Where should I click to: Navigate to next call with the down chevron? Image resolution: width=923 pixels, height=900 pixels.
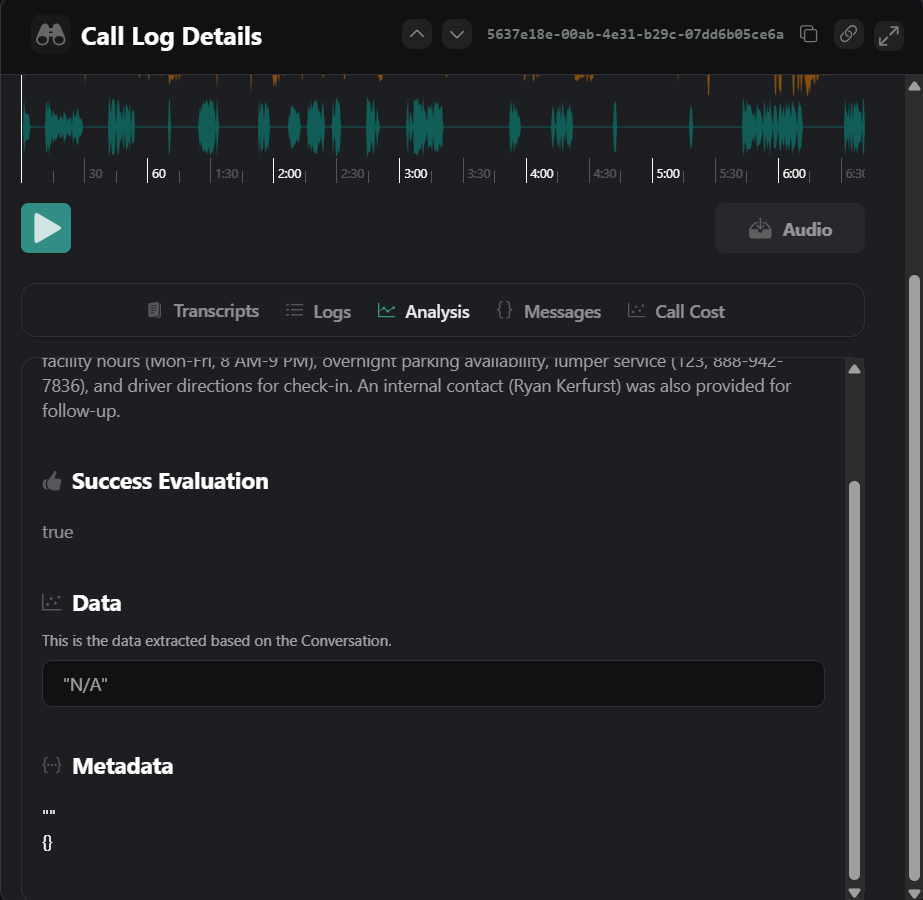[x=456, y=33]
